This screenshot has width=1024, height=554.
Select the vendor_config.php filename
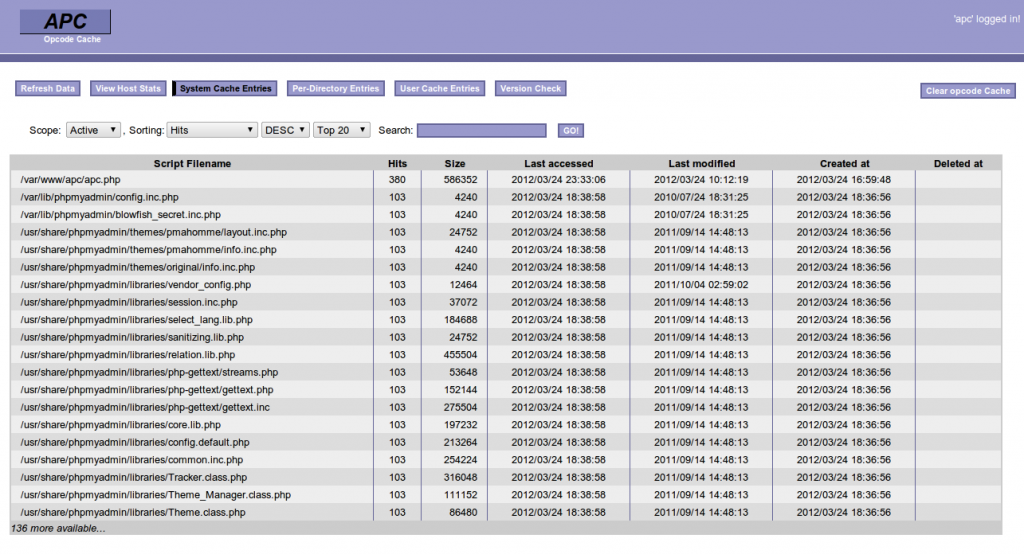point(136,285)
